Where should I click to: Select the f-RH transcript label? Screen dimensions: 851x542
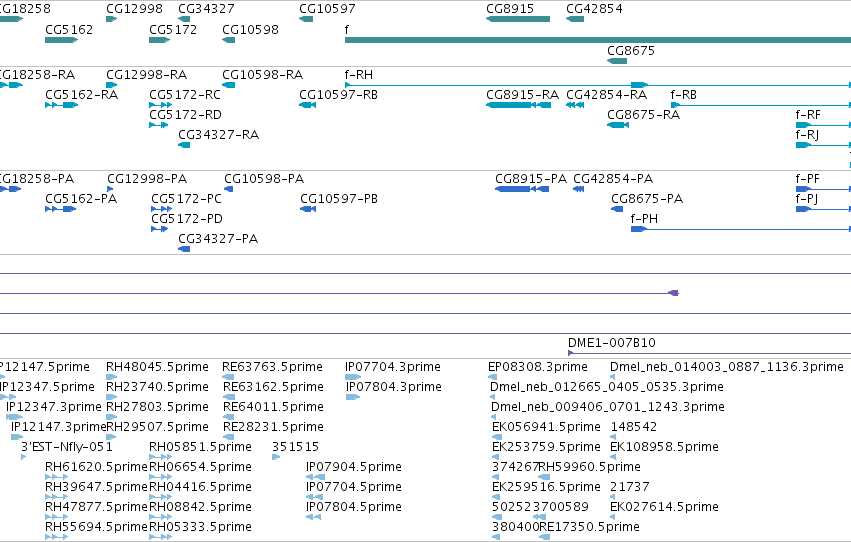click(x=359, y=75)
